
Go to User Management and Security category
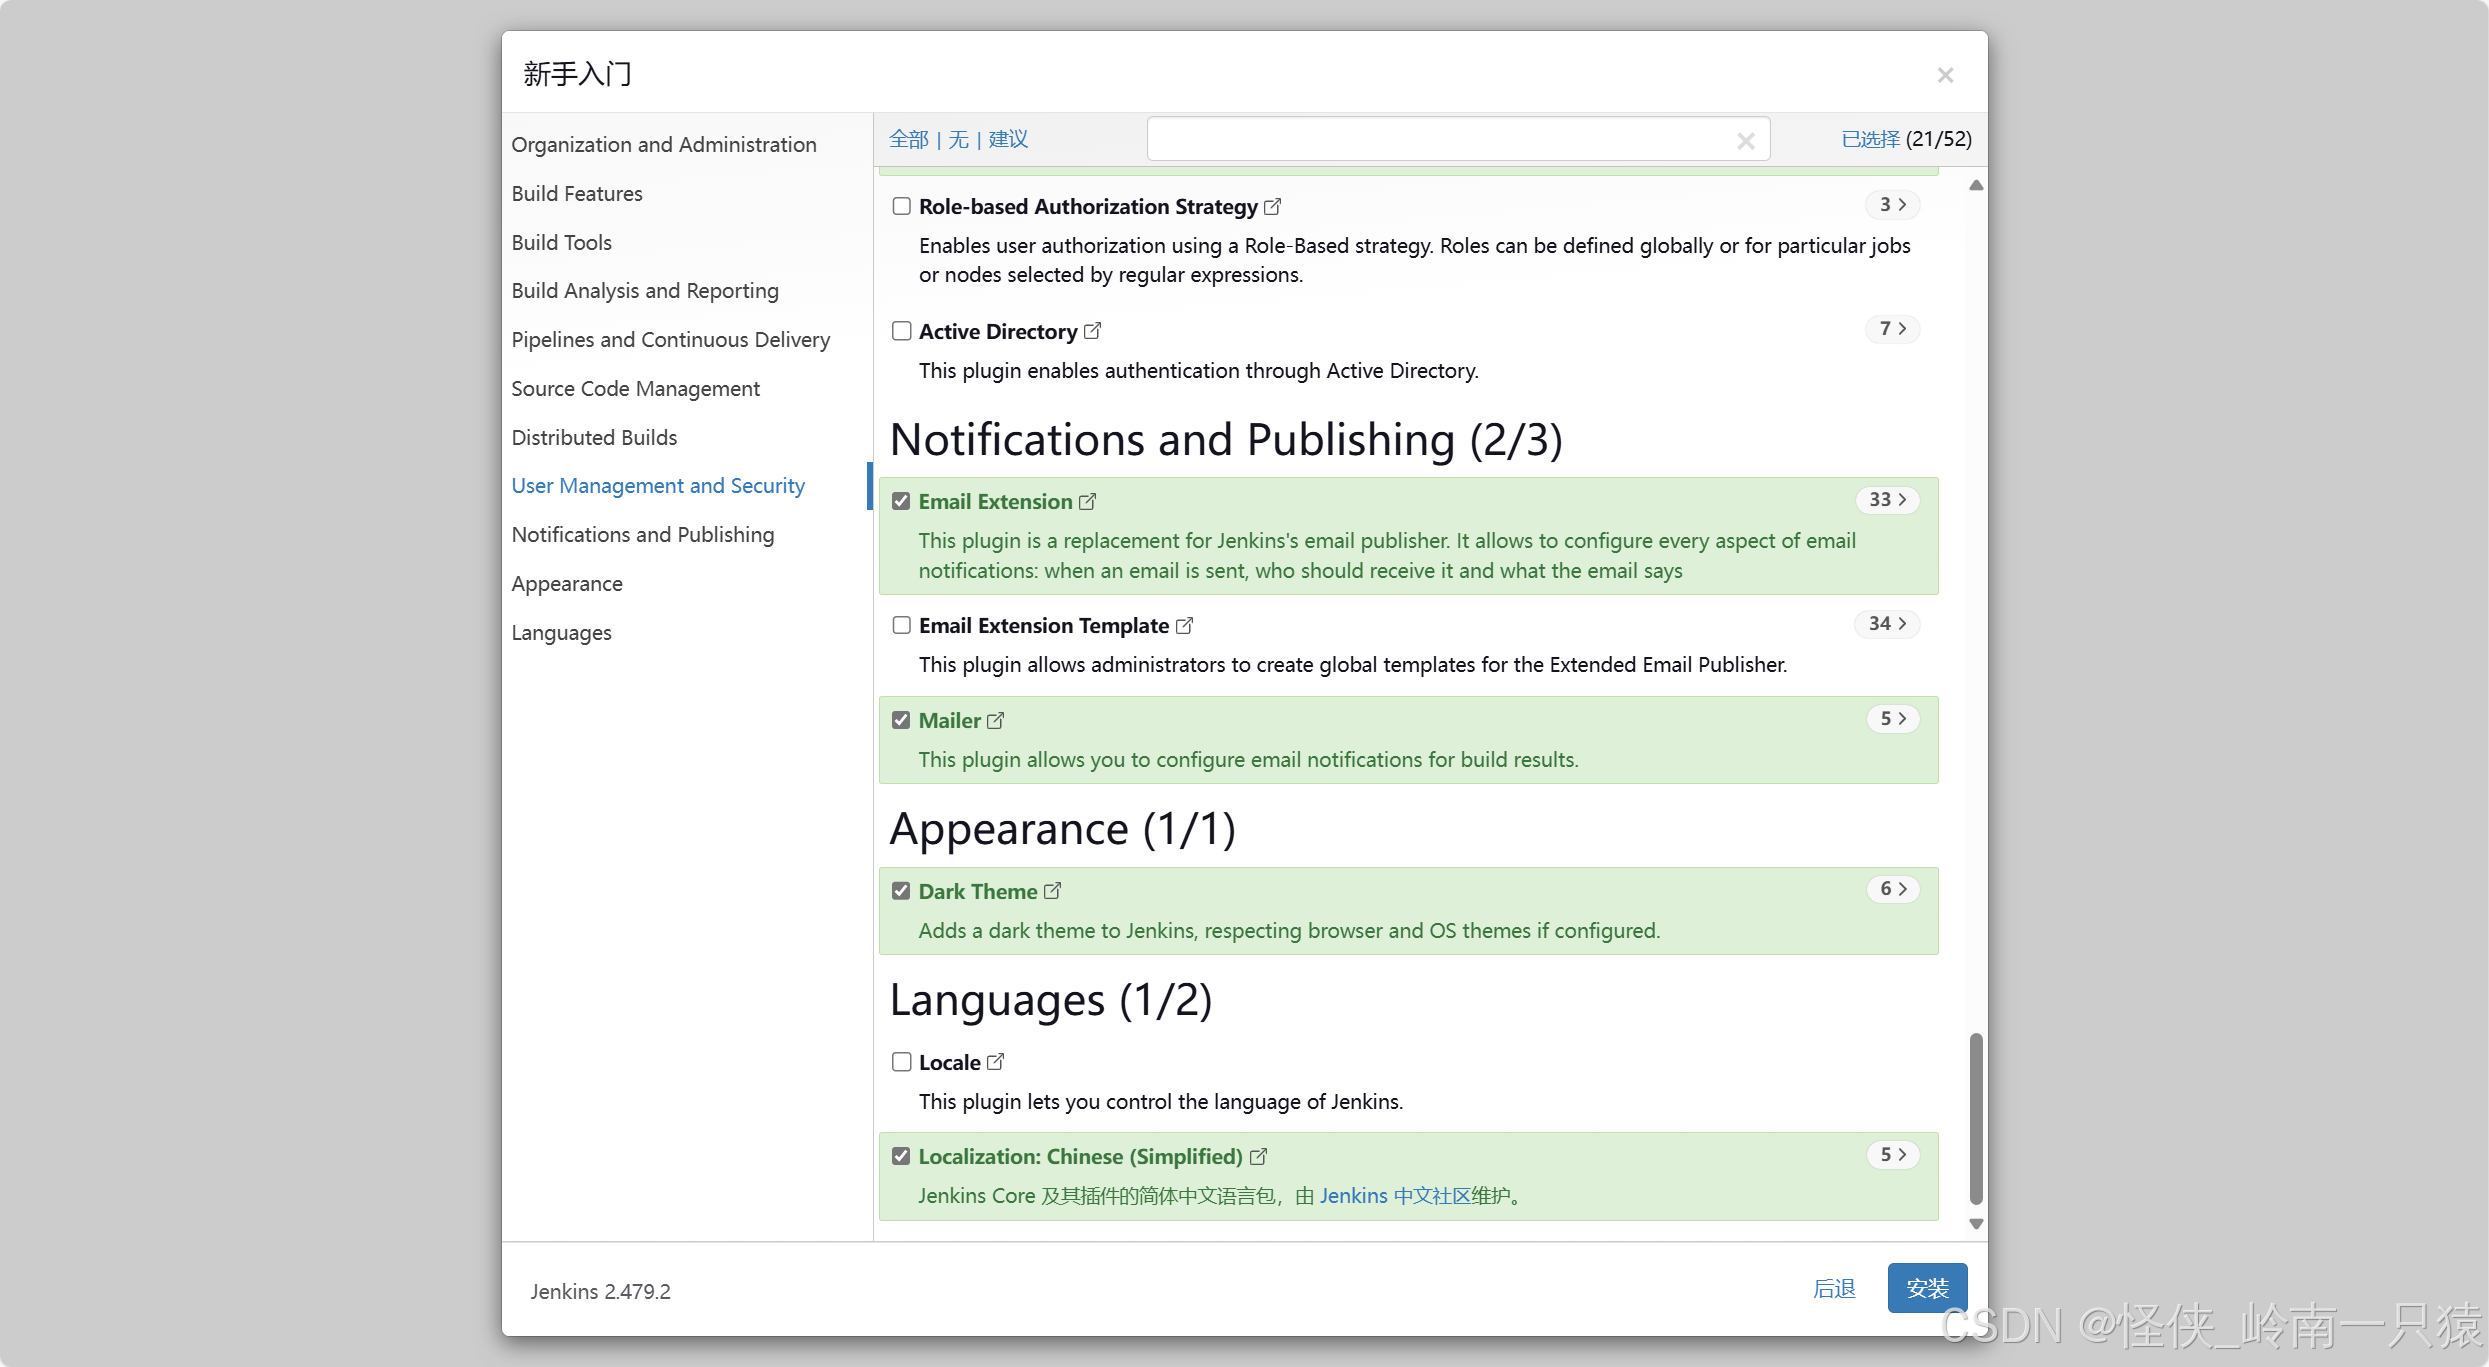click(658, 486)
